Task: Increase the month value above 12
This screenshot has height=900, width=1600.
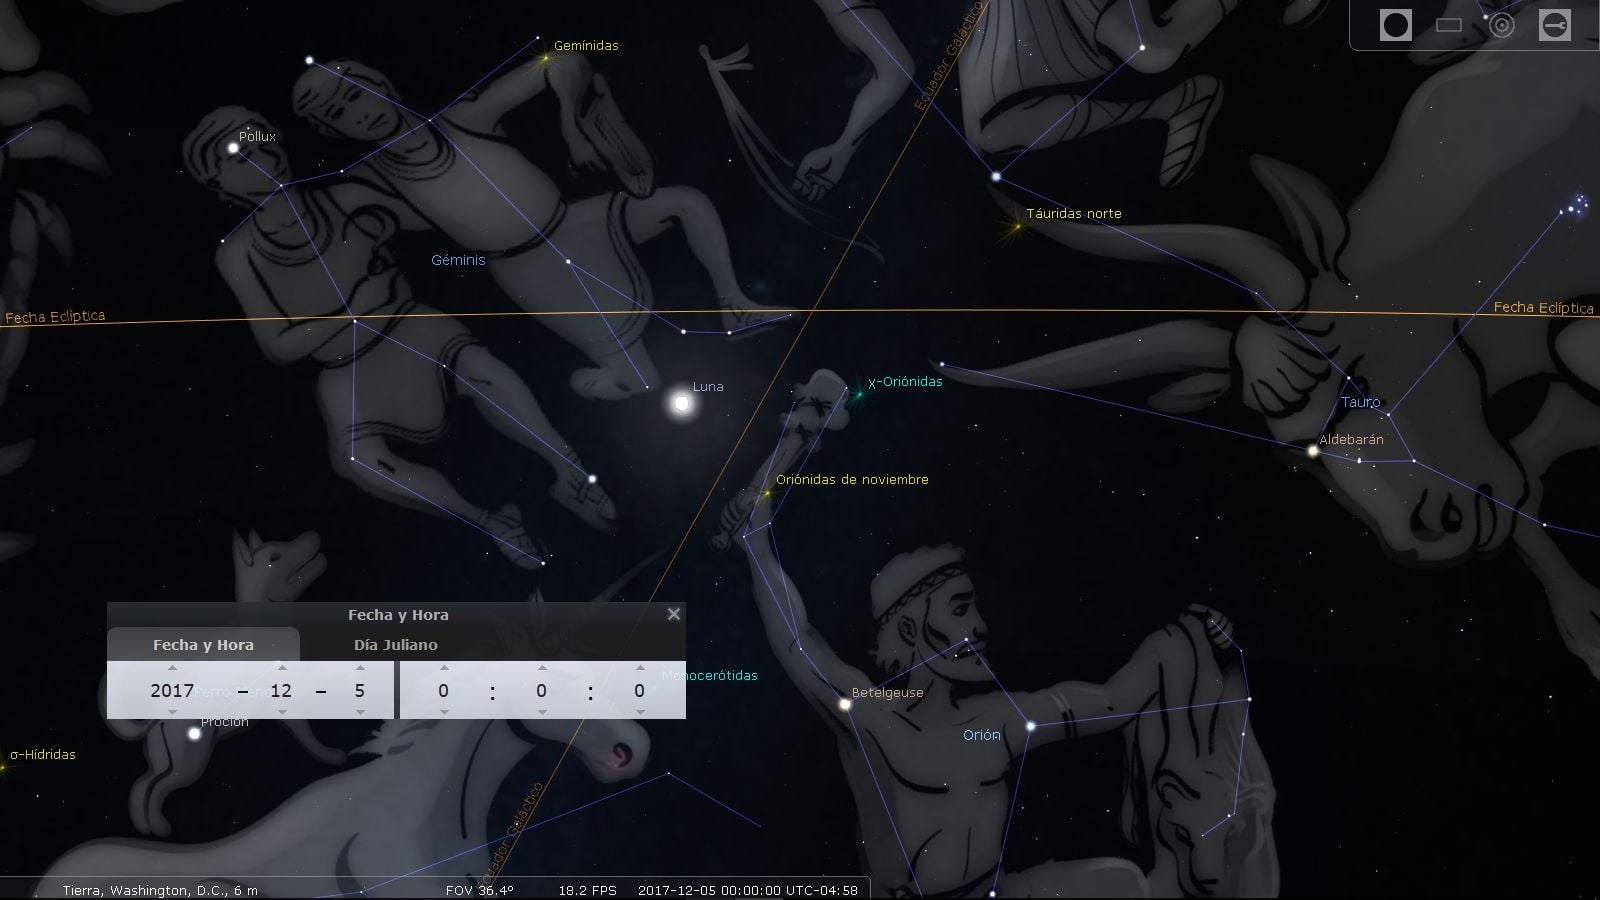Action: 282,668
